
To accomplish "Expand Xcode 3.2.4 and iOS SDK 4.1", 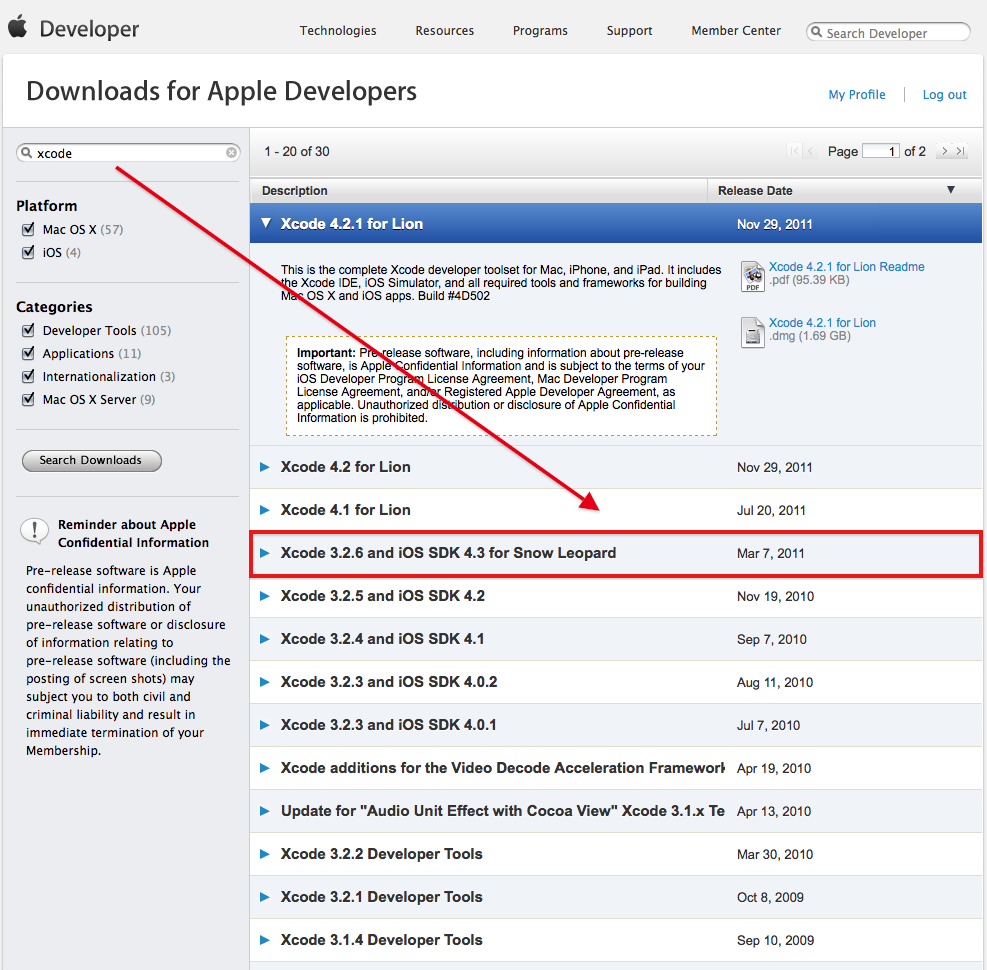I will coord(265,639).
